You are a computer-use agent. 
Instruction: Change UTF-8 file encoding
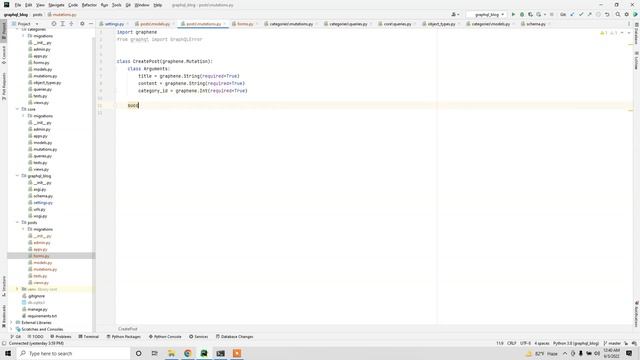click(x=525, y=343)
